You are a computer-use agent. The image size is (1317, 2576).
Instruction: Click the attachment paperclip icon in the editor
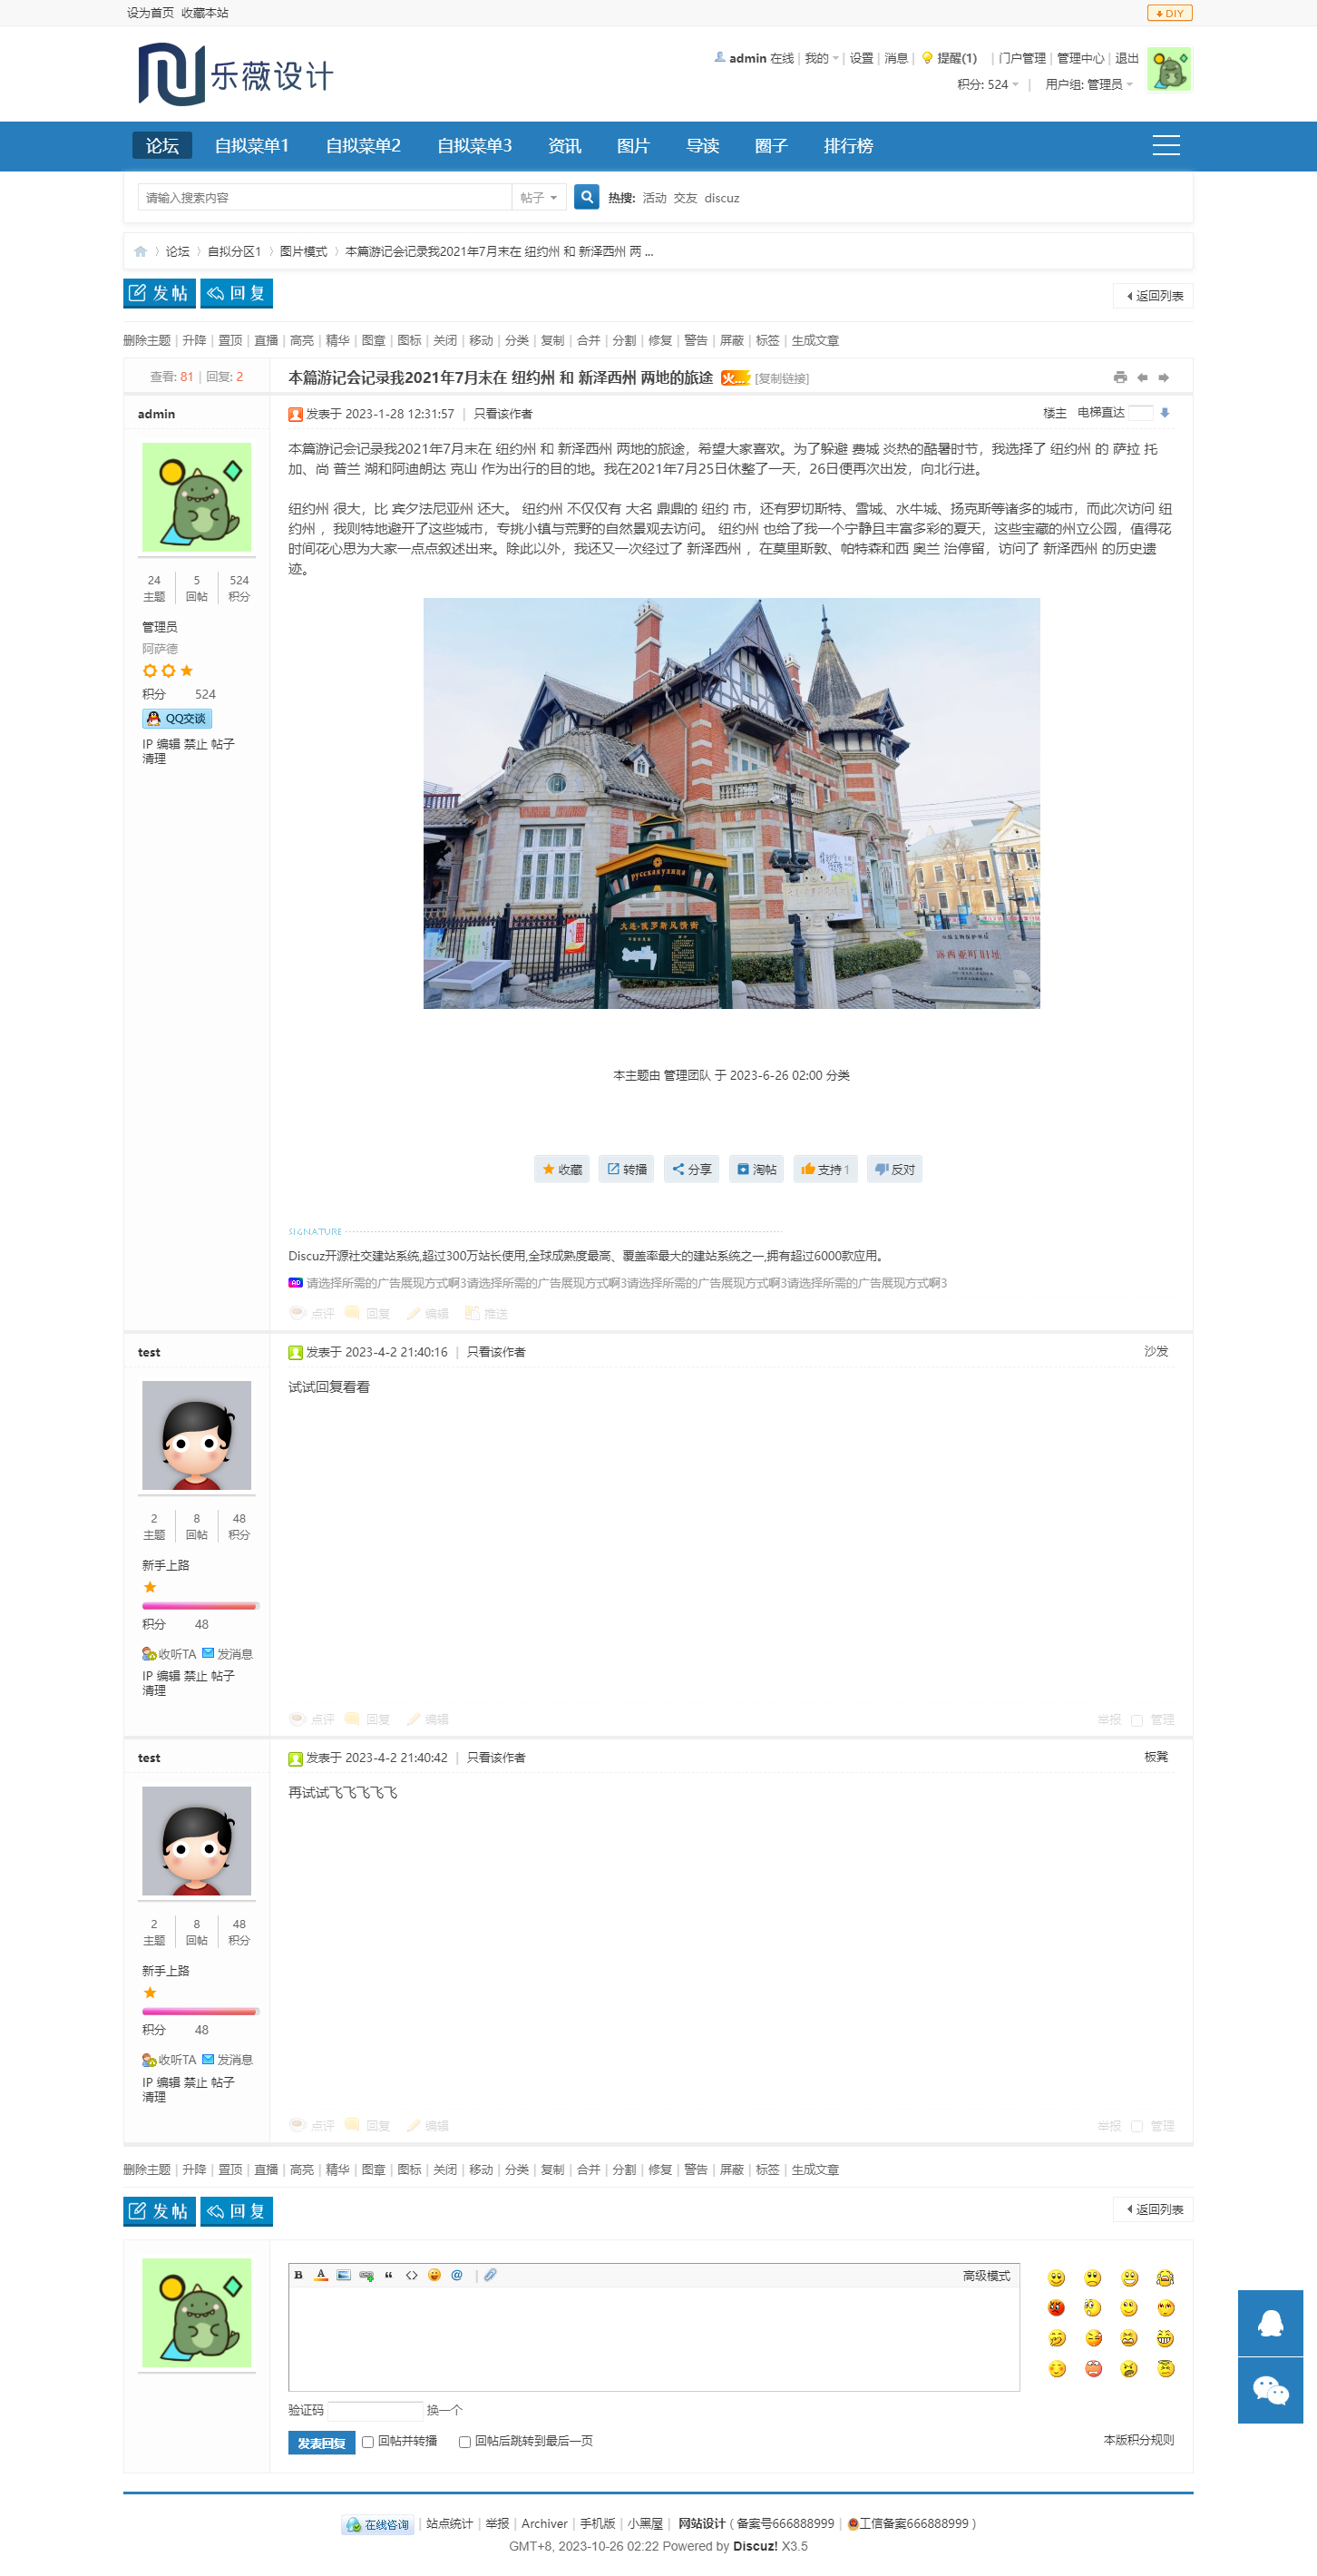pos(490,2275)
